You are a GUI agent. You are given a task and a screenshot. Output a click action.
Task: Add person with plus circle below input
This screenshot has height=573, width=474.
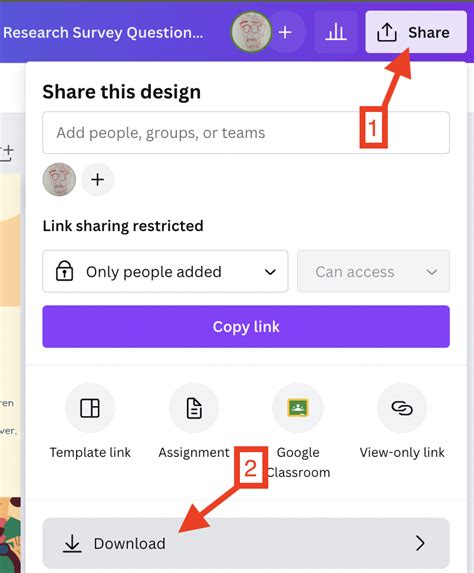[x=97, y=179]
